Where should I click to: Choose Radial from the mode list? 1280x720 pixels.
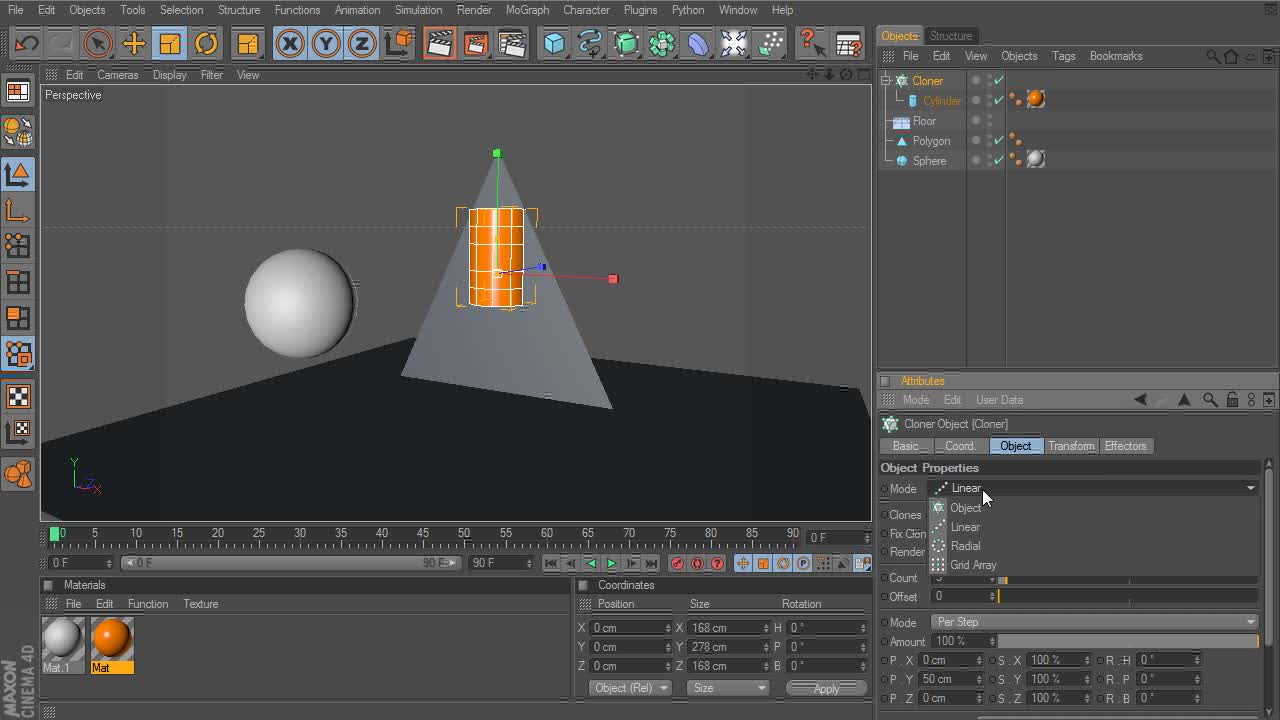(965, 546)
